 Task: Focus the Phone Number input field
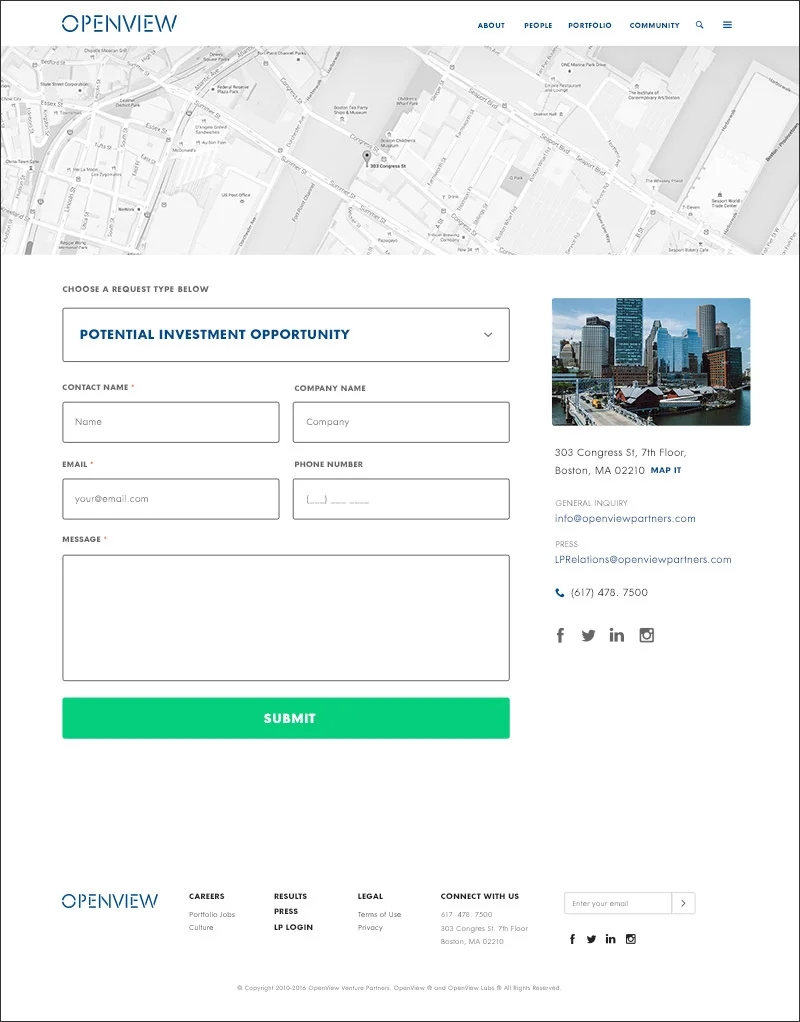pyautogui.click(x=401, y=499)
